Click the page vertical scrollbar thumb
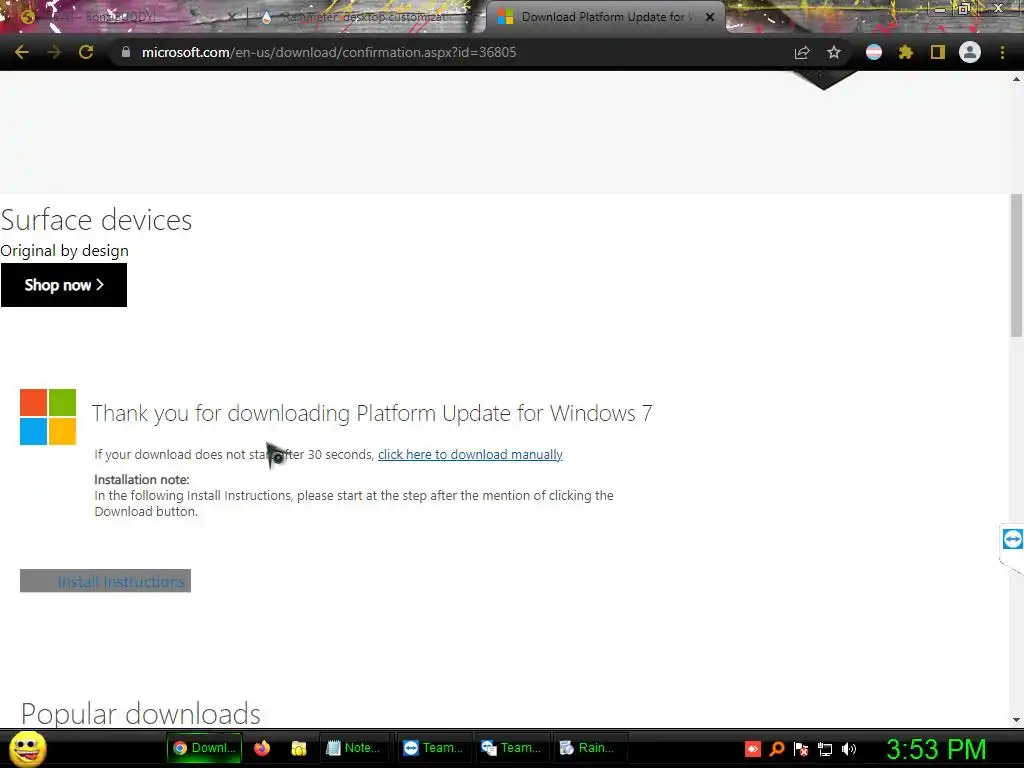This screenshot has width=1024, height=768. pyautogui.click(x=1016, y=264)
